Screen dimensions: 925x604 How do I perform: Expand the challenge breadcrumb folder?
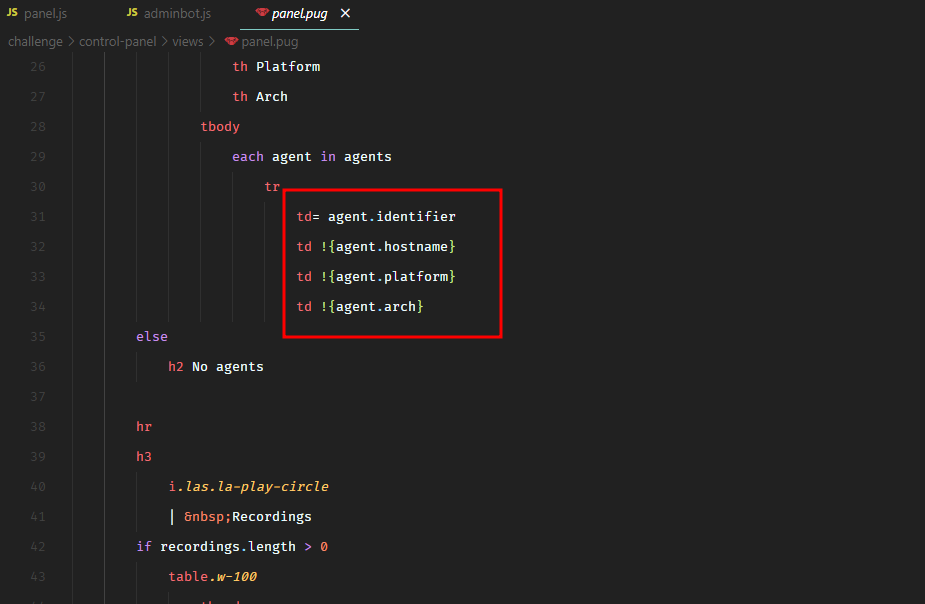coord(35,42)
